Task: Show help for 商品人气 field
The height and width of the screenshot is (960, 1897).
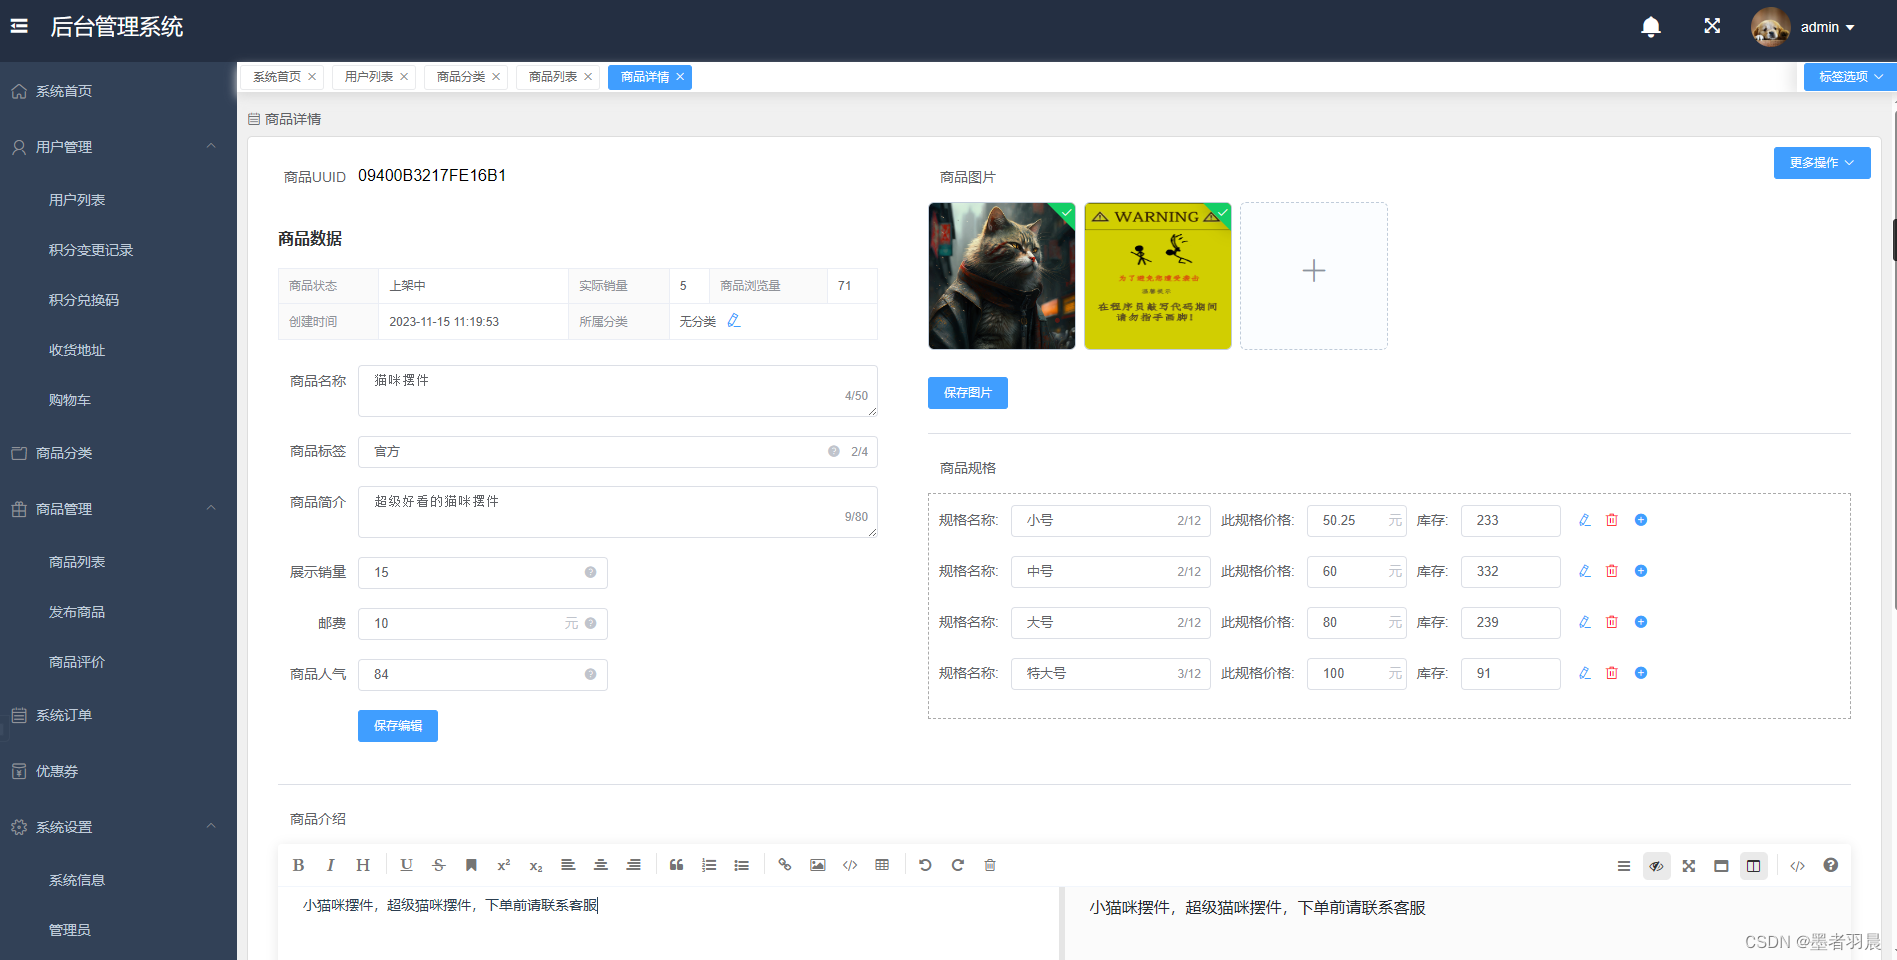Action: pyautogui.click(x=591, y=674)
